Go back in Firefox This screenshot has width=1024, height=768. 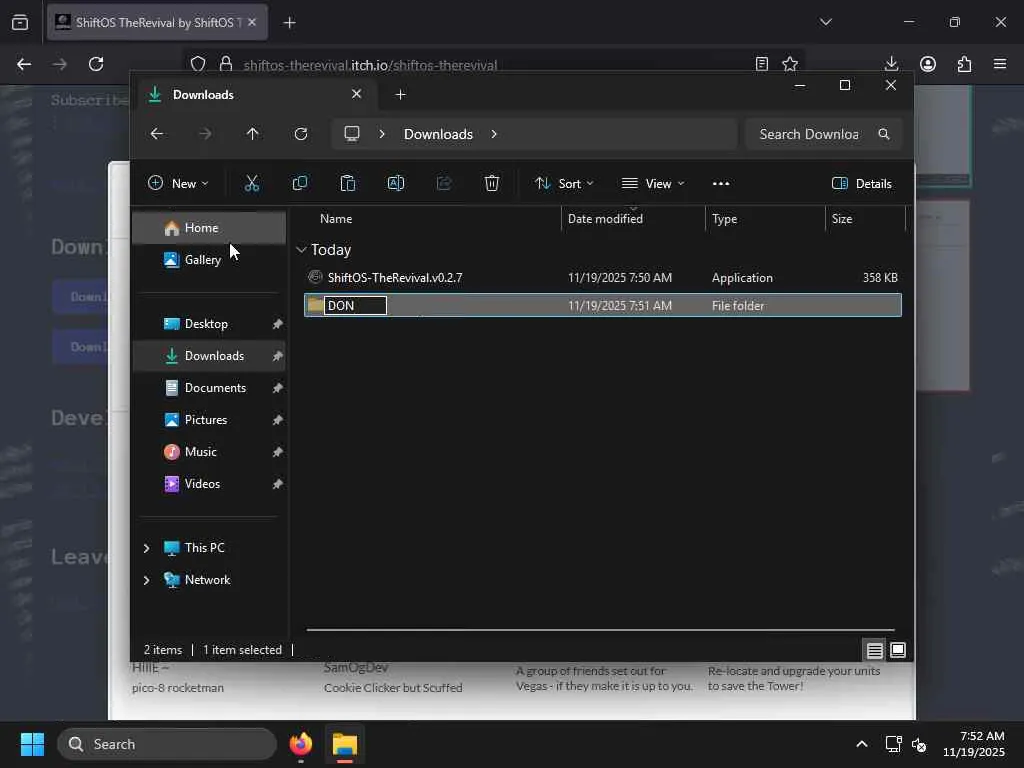[24, 64]
